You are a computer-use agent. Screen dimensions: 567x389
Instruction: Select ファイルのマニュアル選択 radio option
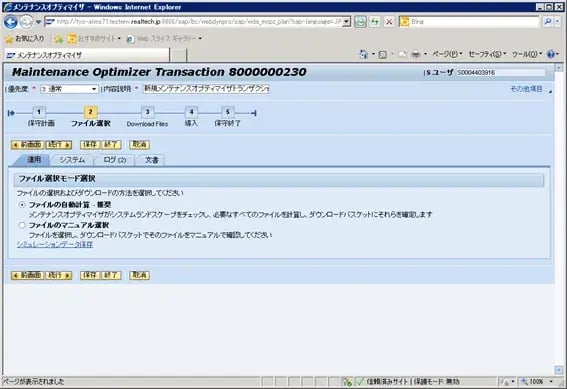(x=22, y=225)
